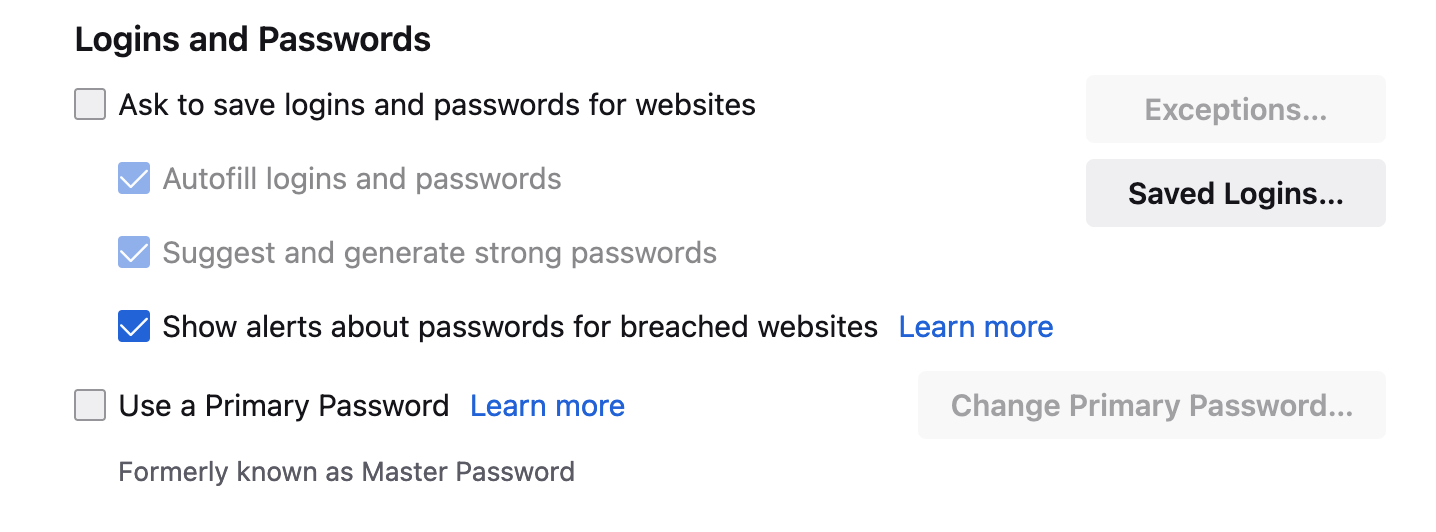This screenshot has width=1436, height=532.
Task: Click the greyed-out Exceptions... button
Action: pyautogui.click(x=1235, y=109)
